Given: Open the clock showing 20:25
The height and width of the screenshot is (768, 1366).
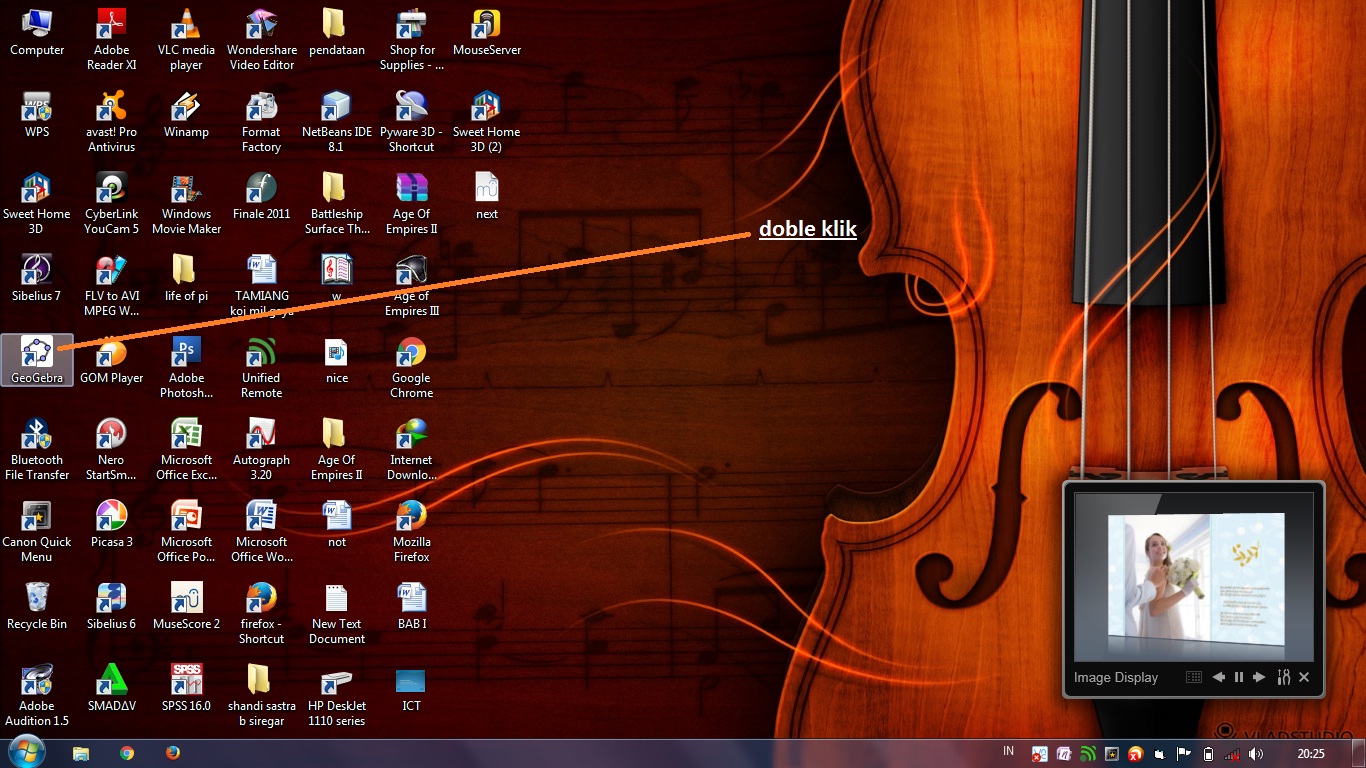Looking at the screenshot, I should pos(1311,754).
